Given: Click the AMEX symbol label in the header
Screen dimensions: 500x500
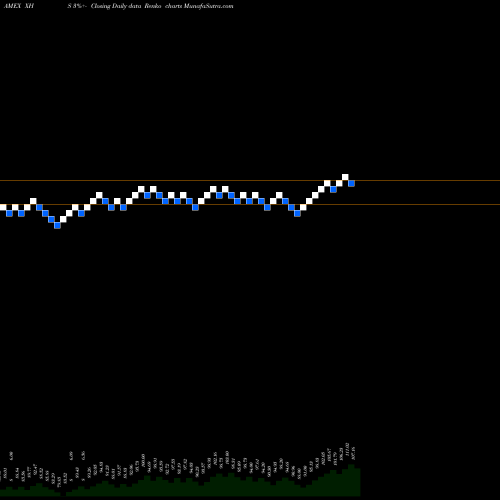Looking at the screenshot, I should (13, 6).
